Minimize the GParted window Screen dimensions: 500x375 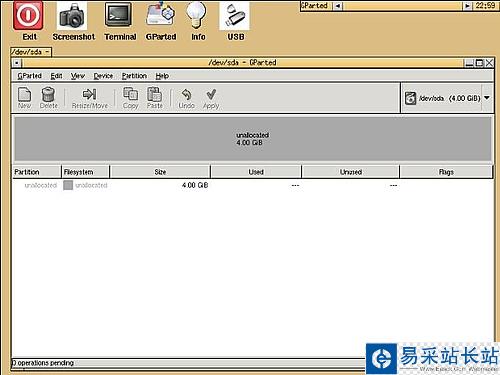(x=469, y=63)
